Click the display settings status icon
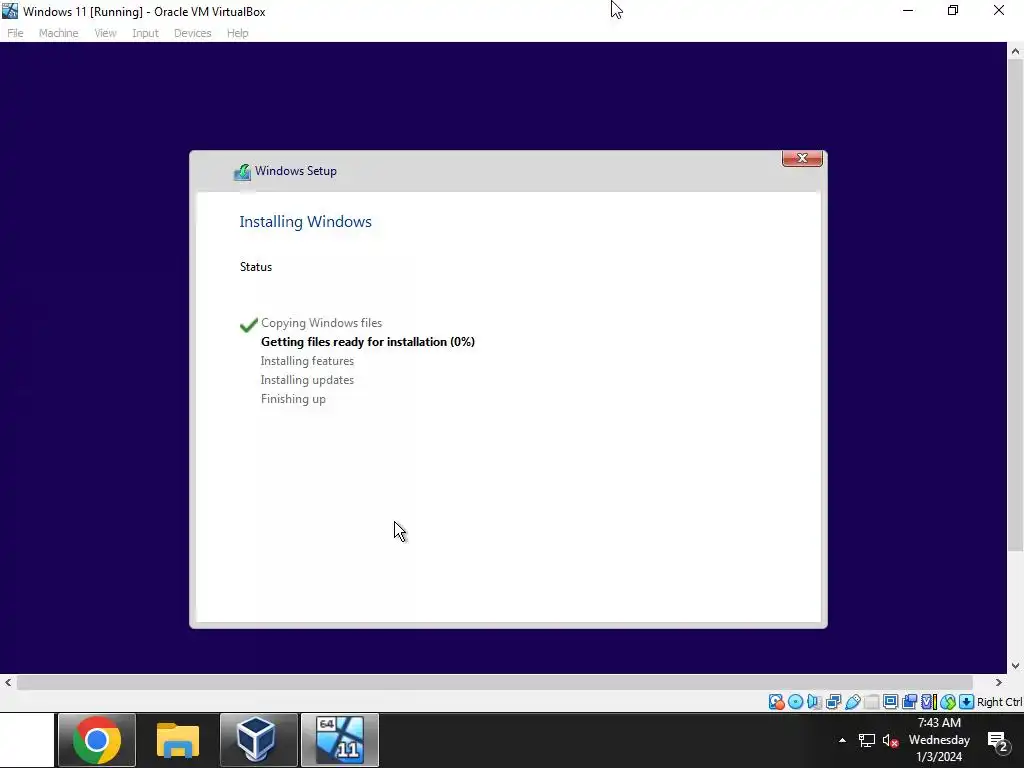The image size is (1024, 768). point(890,702)
